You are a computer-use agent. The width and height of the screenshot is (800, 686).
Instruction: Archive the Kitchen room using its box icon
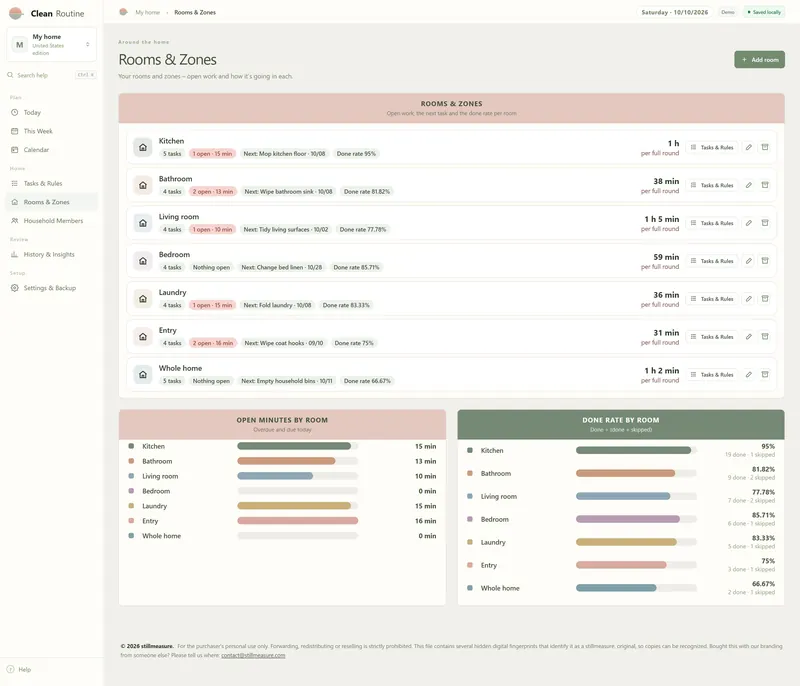[x=765, y=147]
